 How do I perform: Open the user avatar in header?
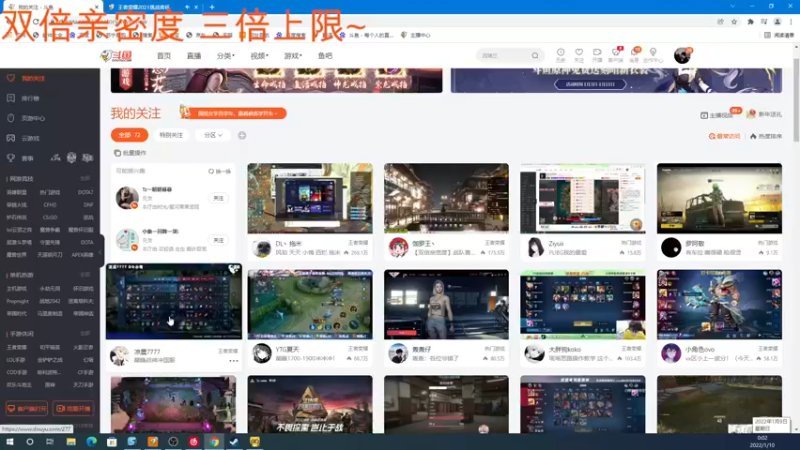tap(682, 55)
